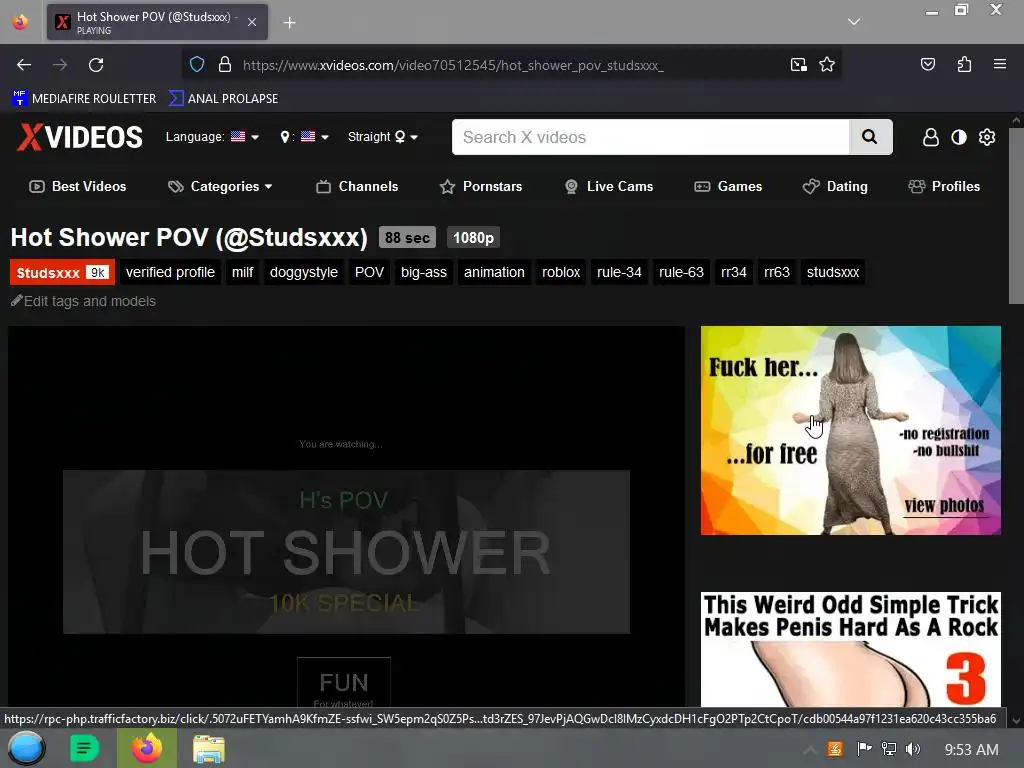Expand the list-all-tabs chevron
This screenshot has width=1024, height=768.
pos(854,22)
